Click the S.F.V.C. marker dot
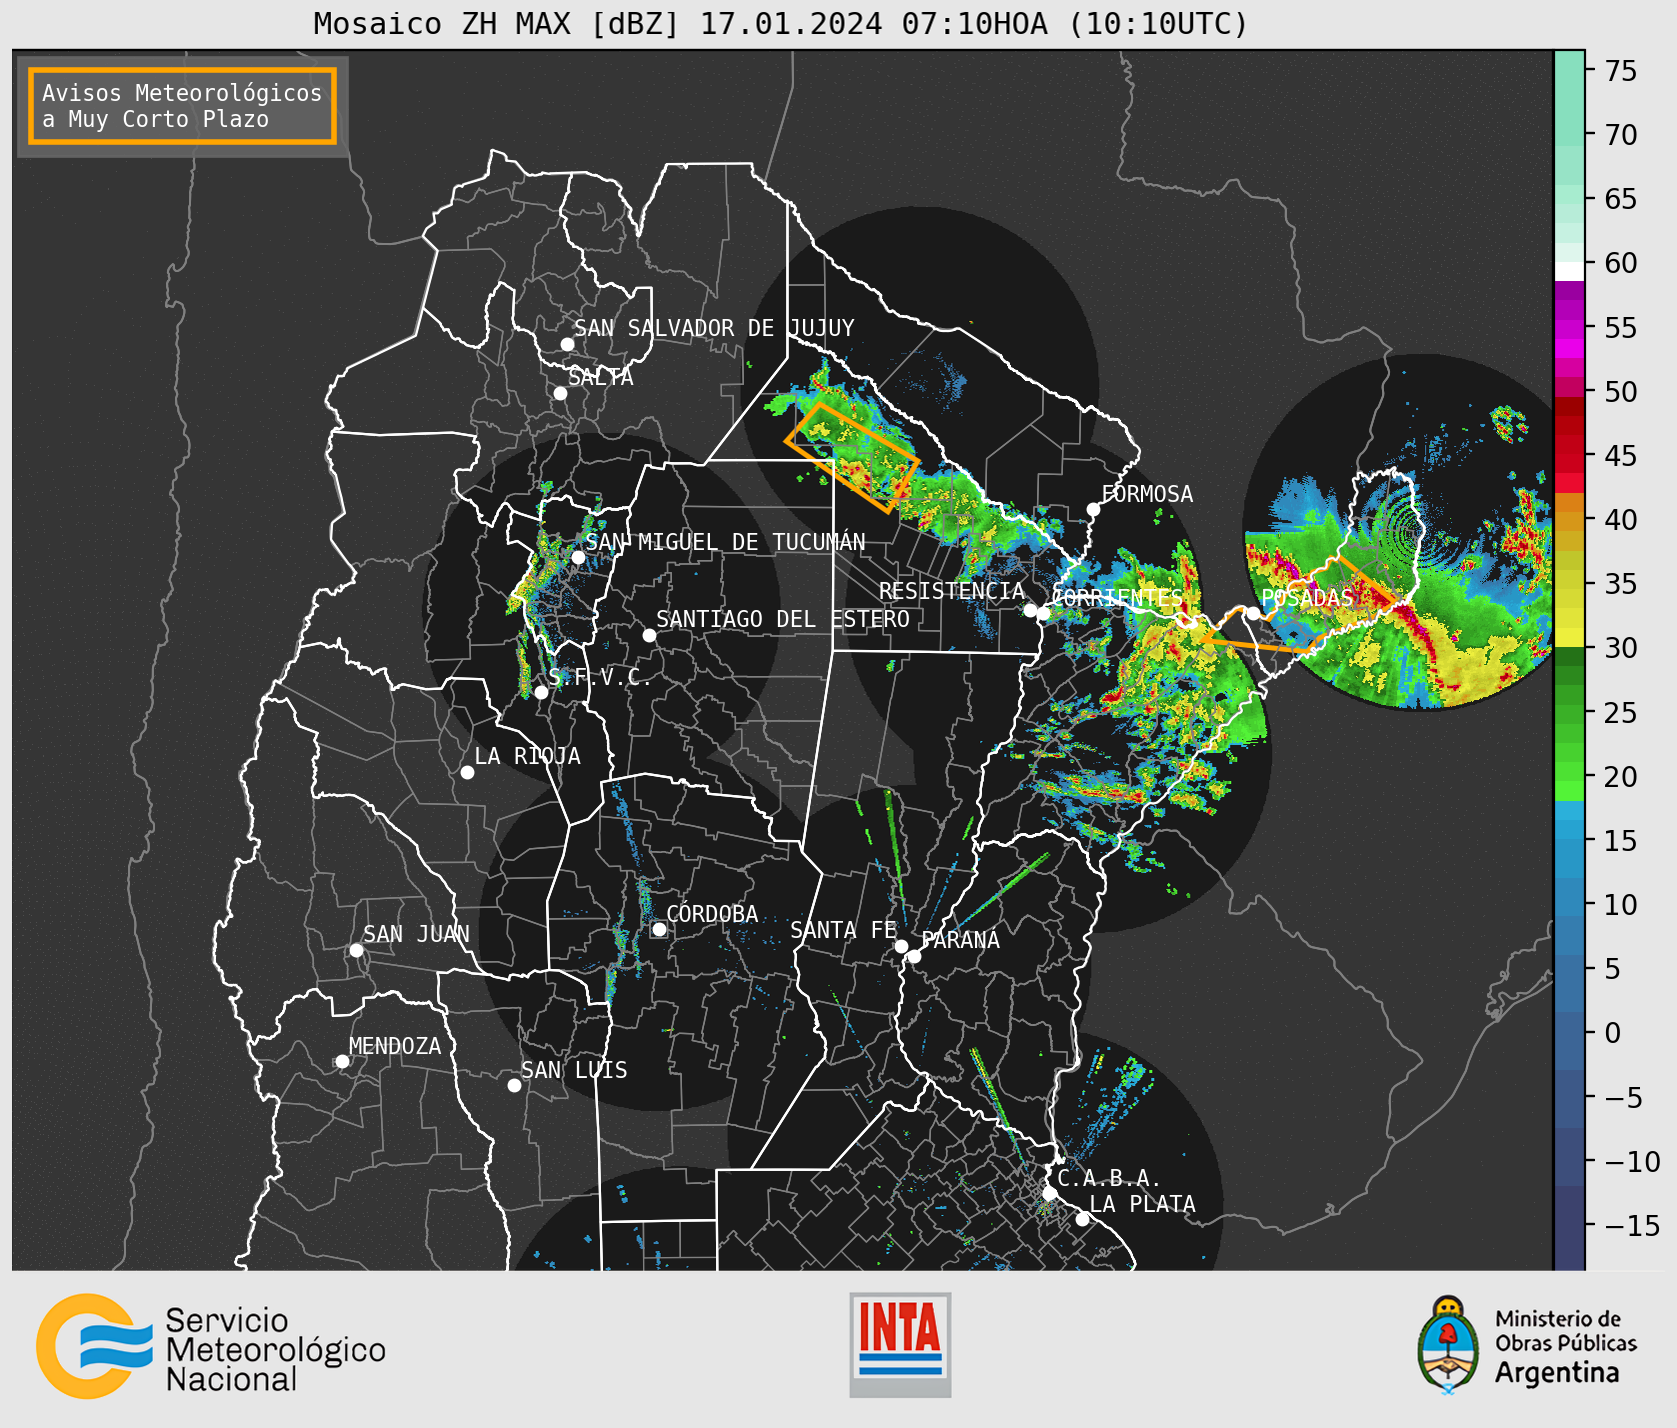Image resolution: width=1677 pixels, height=1428 pixels. [x=541, y=692]
